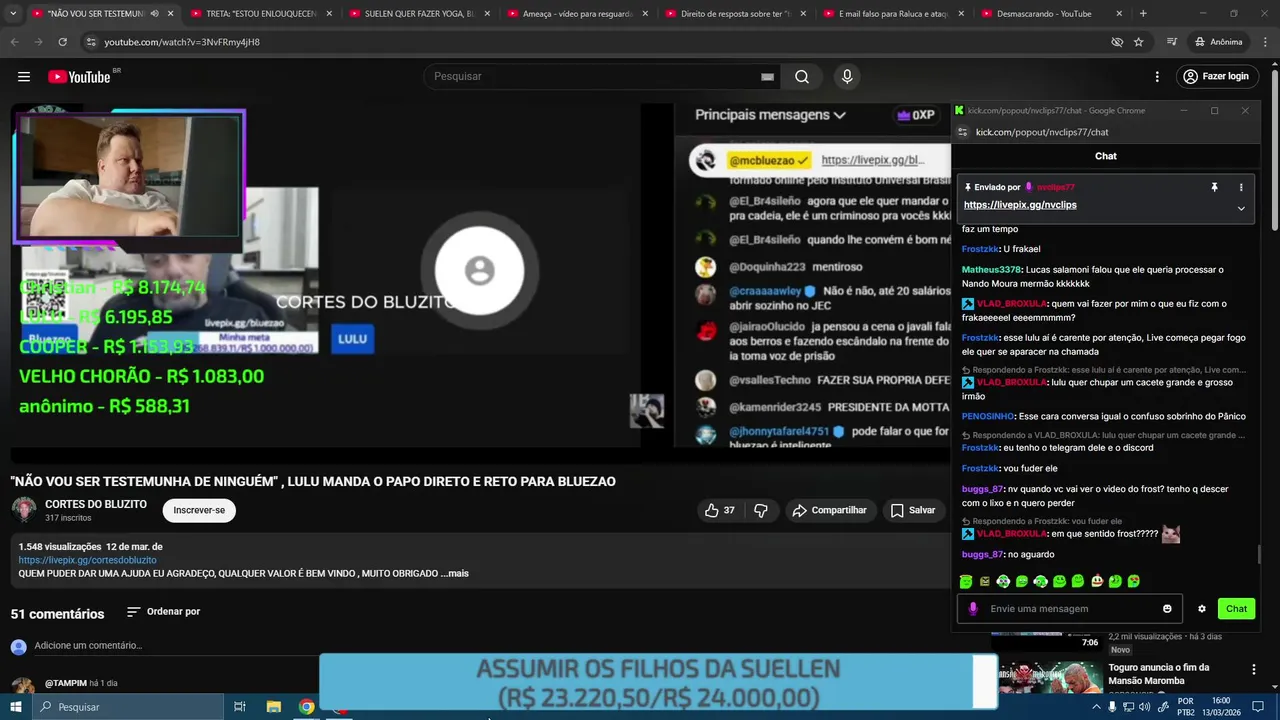Open the Chrome three-dot menu
Image resolution: width=1280 pixels, height=720 pixels.
(1264, 42)
